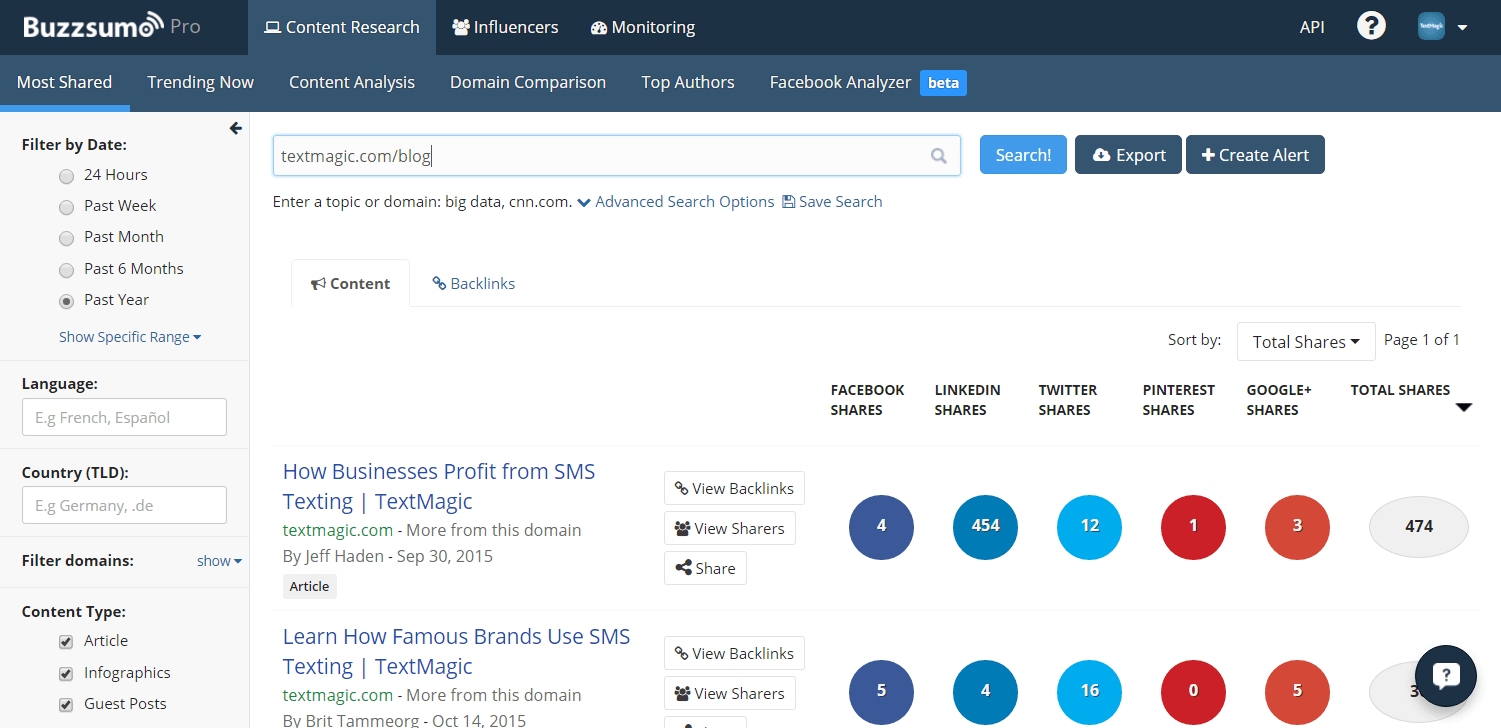Switch to the Trending Now tab

pos(201,82)
